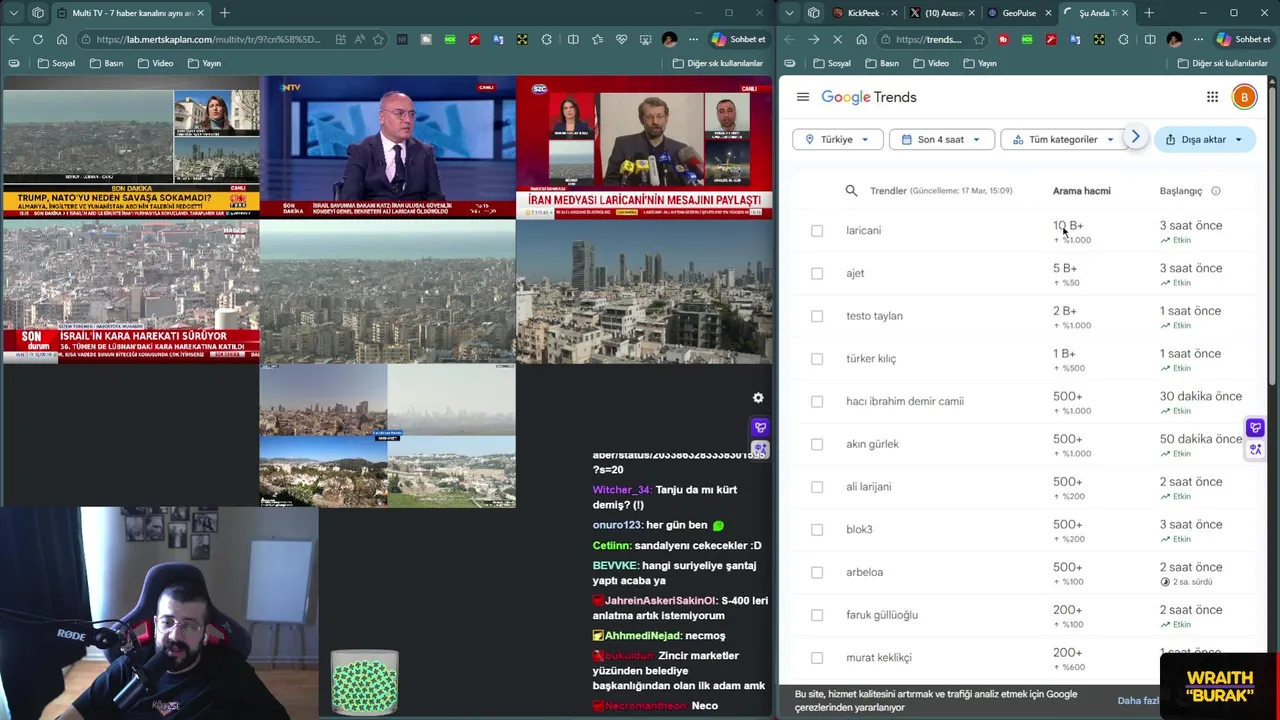Check the ali larijani checkbox
The height and width of the screenshot is (720, 1280).
click(817, 487)
